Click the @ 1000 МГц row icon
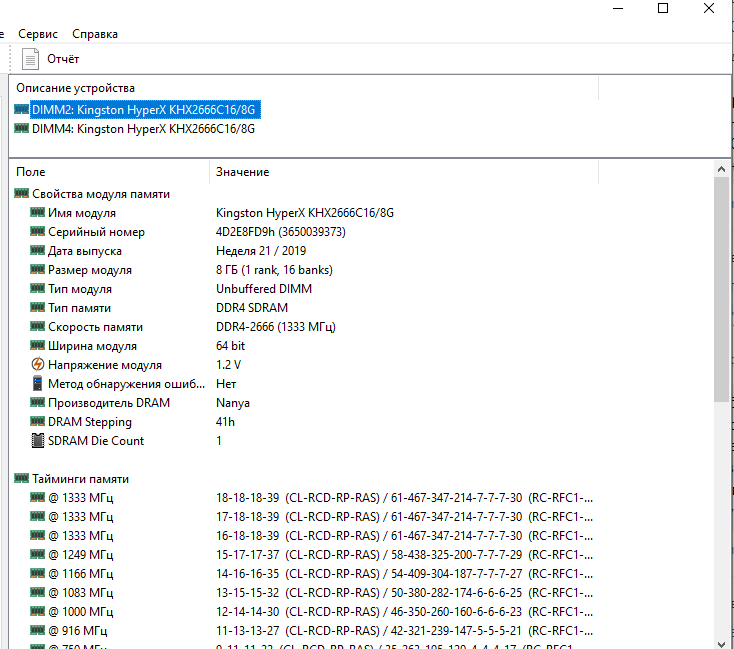This screenshot has width=734, height=649. (x=37, y=611)
